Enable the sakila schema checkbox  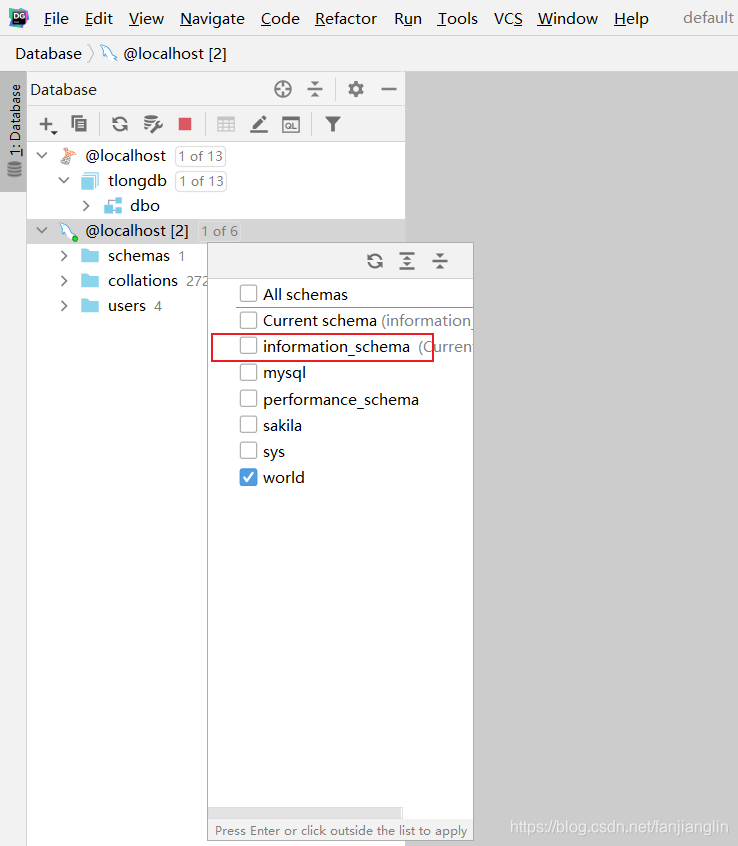tap(248, 425)
